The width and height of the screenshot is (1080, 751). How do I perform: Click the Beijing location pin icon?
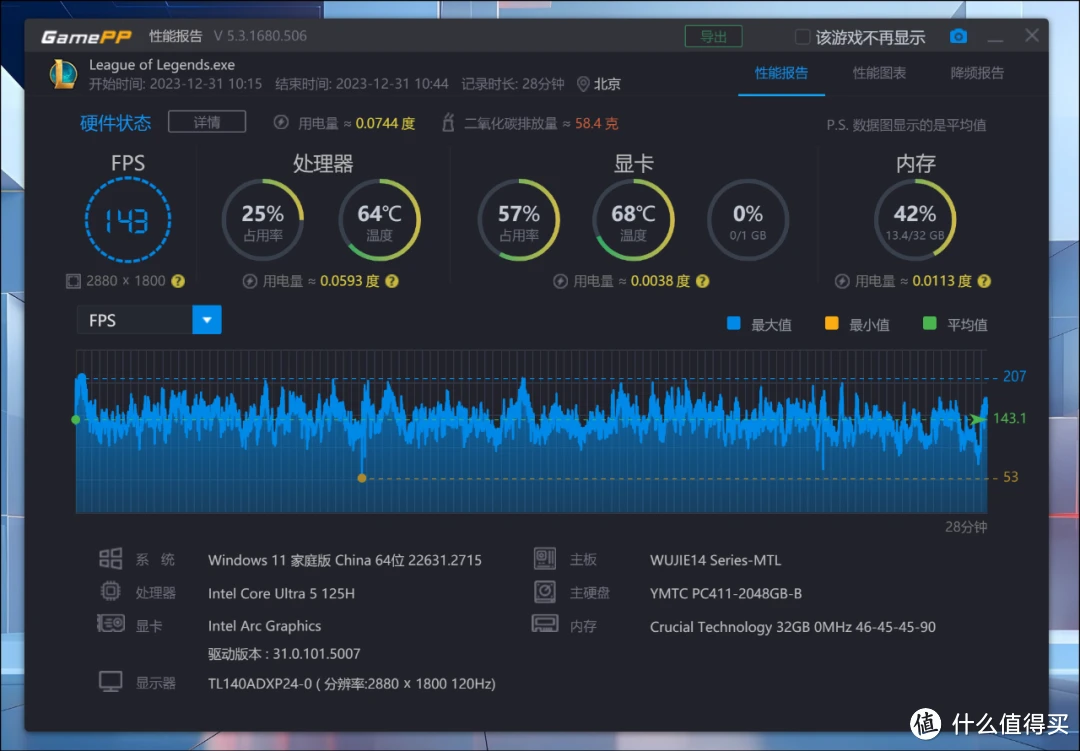pos(583,84)
